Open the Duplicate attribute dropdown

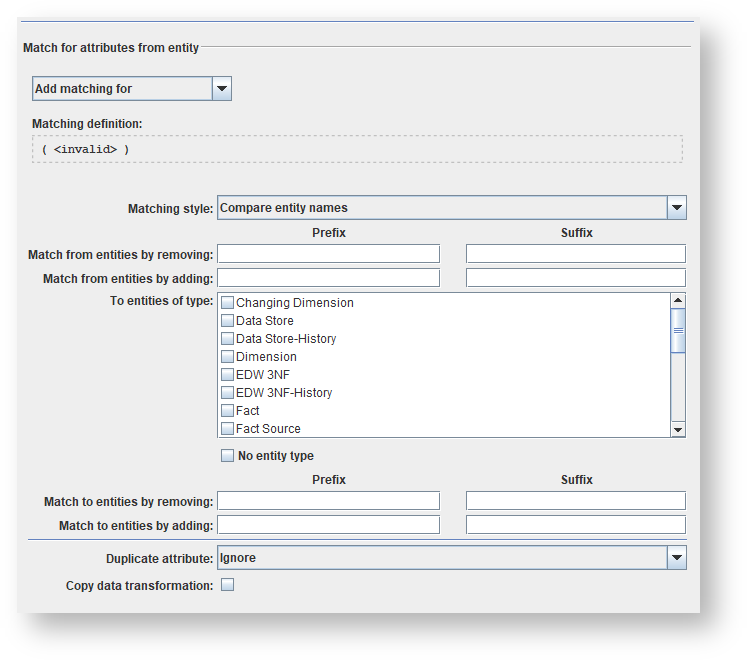pyautogui.click(x=676, y=558)
